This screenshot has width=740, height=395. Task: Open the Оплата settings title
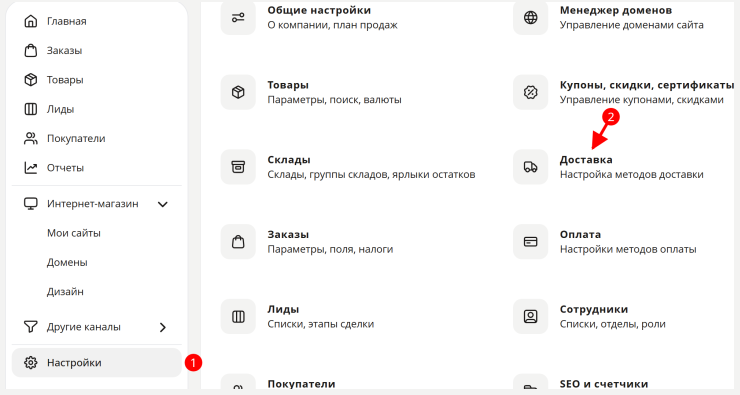580,235
